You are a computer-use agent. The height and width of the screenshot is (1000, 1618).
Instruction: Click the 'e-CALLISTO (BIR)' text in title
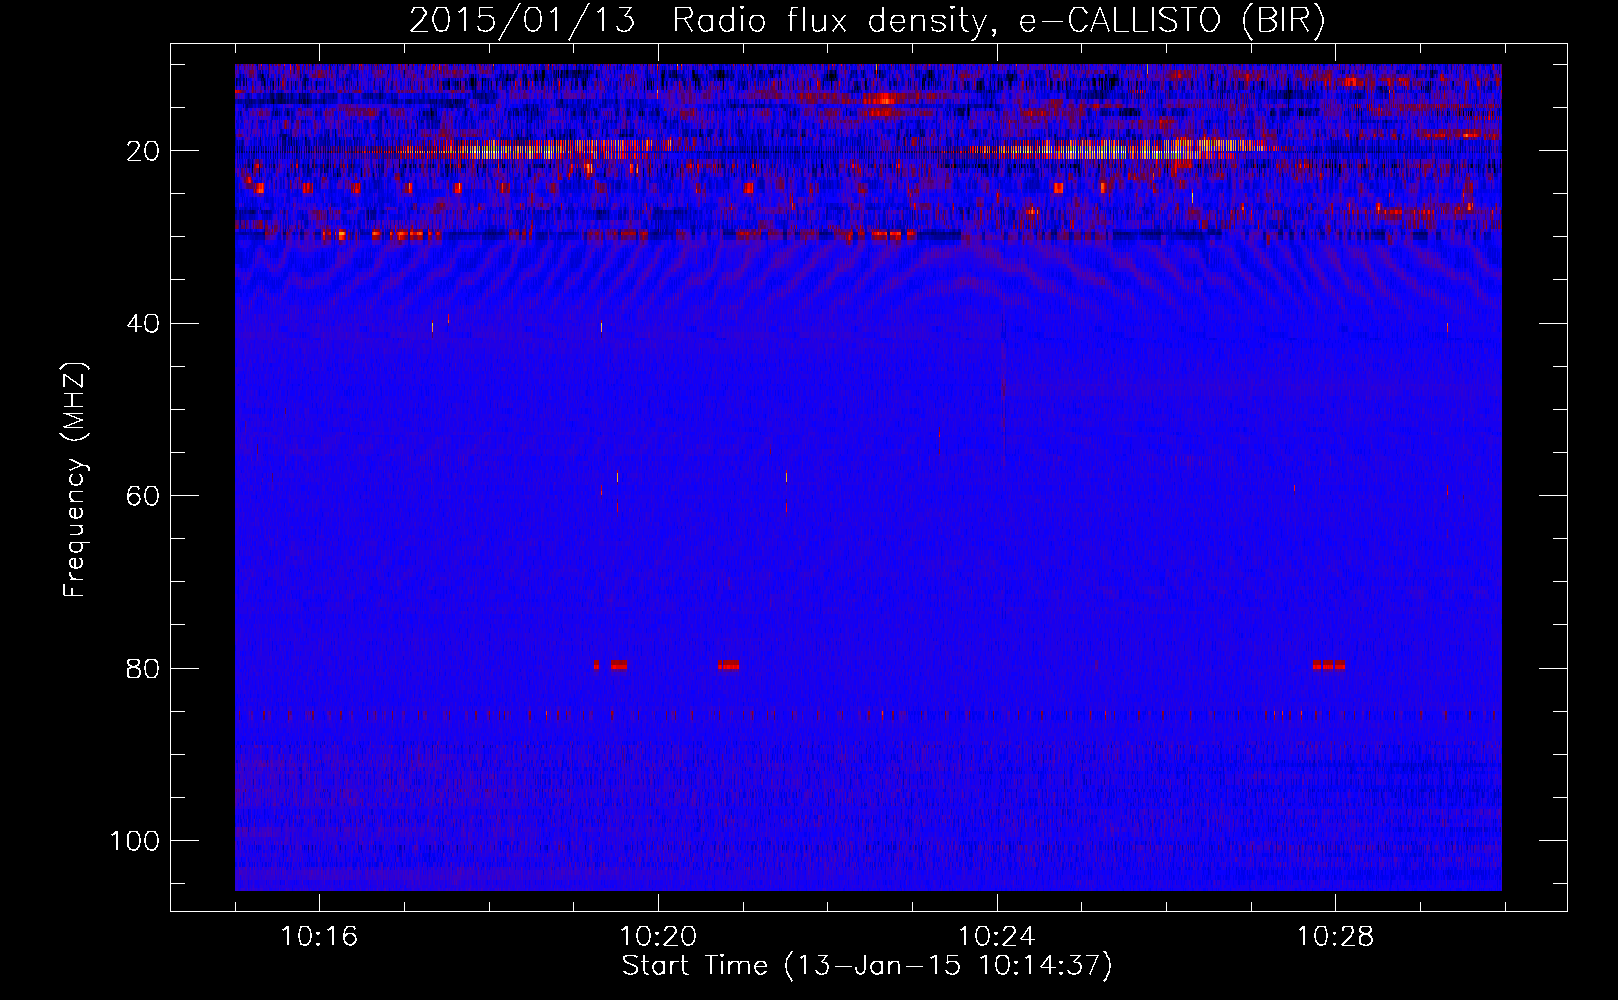(1171, 21)
